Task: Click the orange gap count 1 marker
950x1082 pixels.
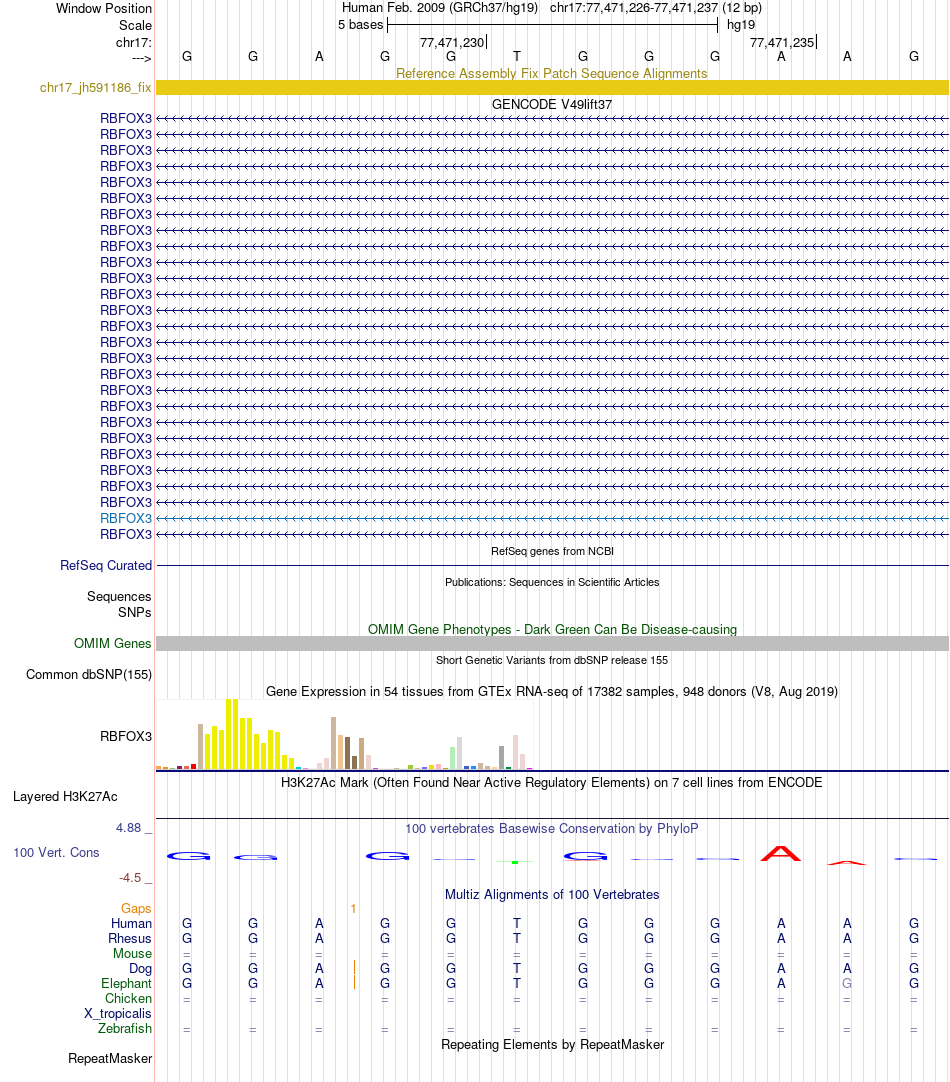Action: 353,909
